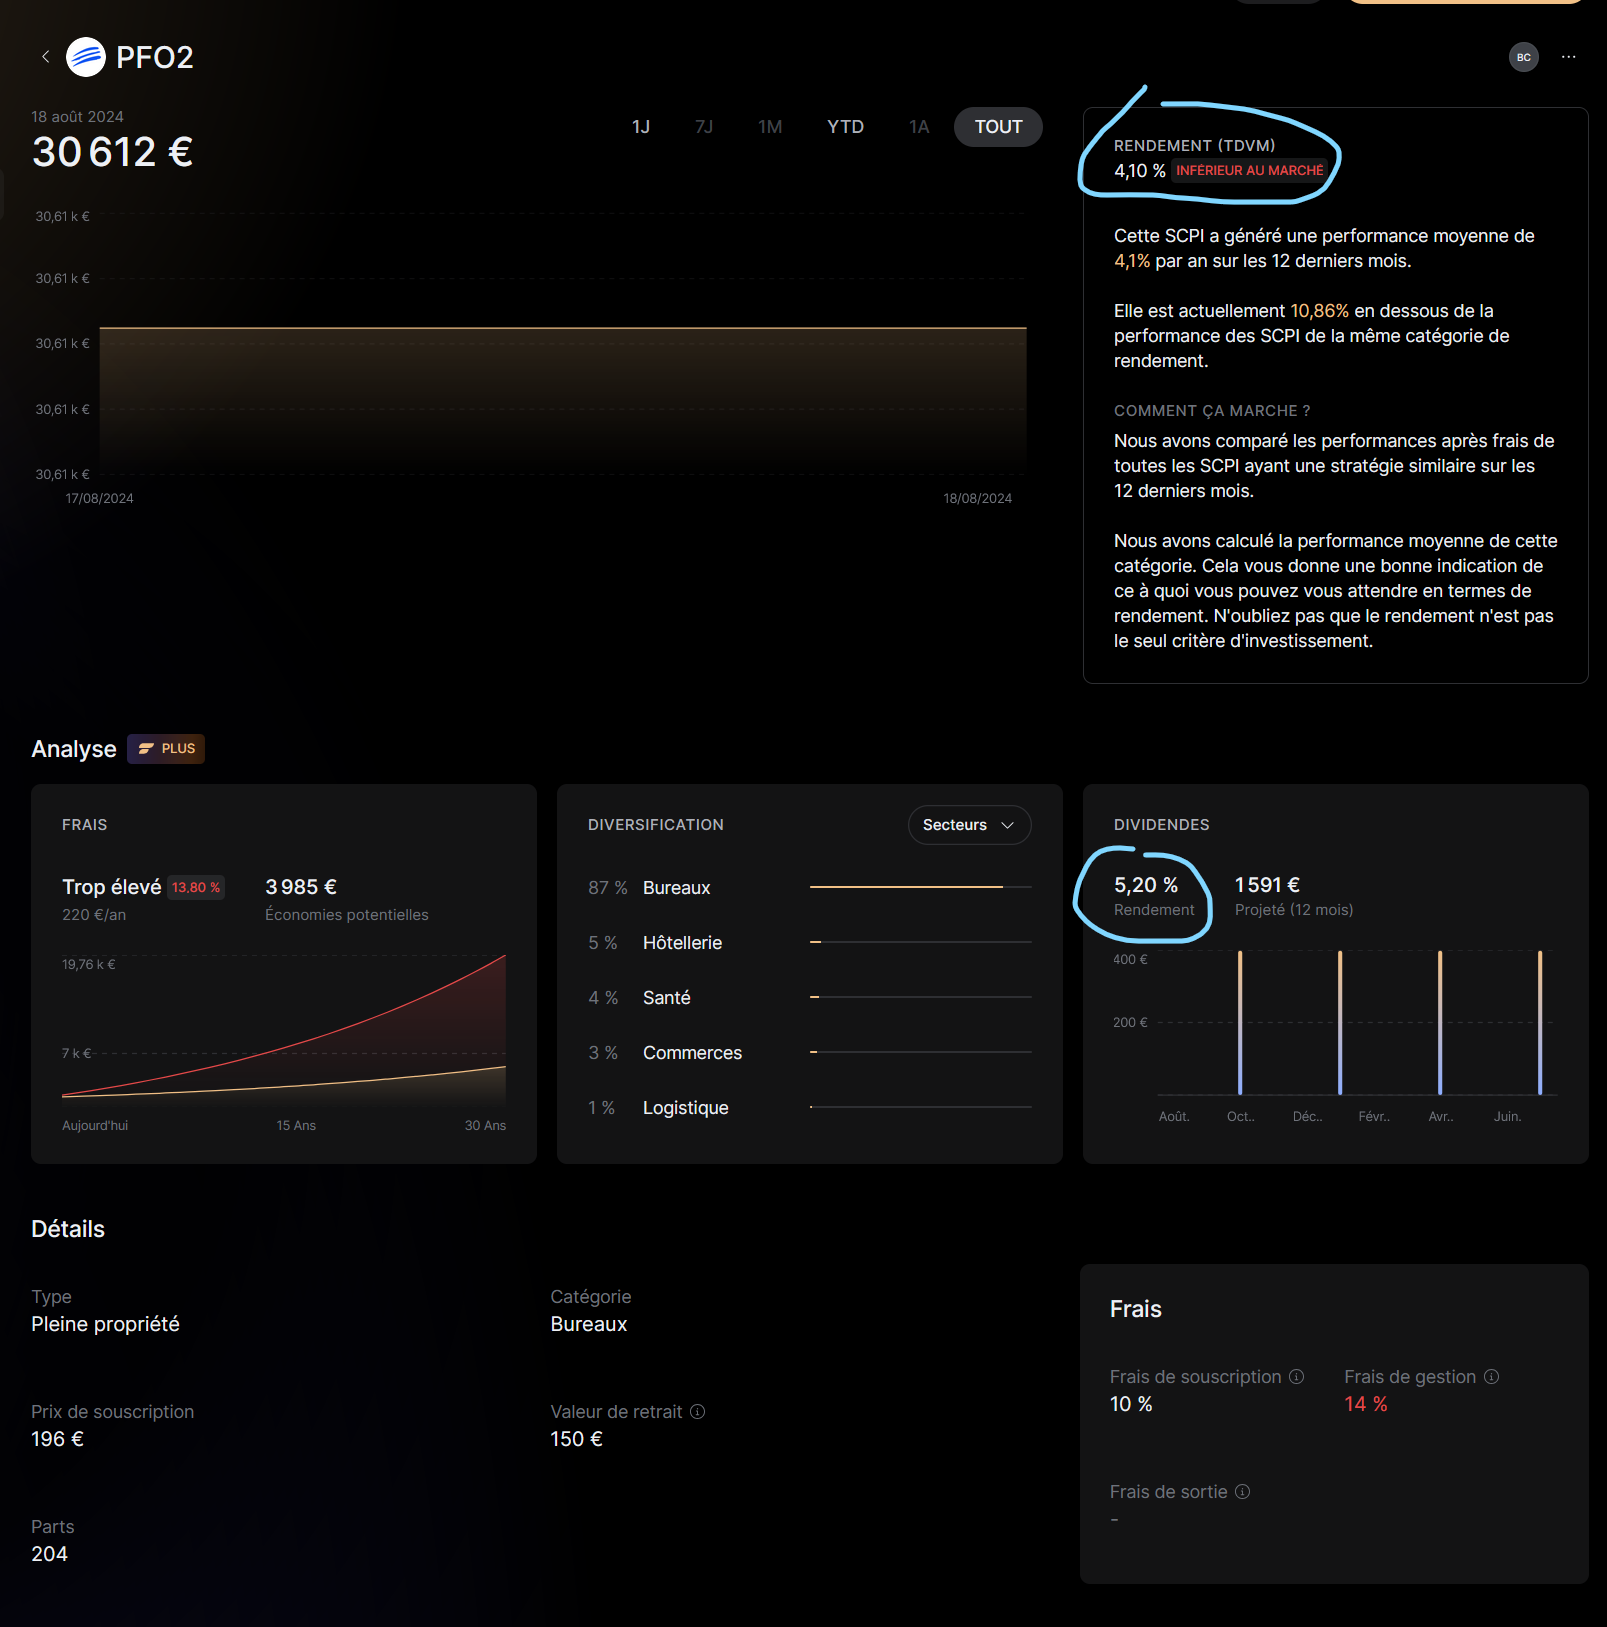This screenshot has height=1627, width=1607.
Task: Click the Bureaux category value in Détails
Action: (x=588, y=1324)
